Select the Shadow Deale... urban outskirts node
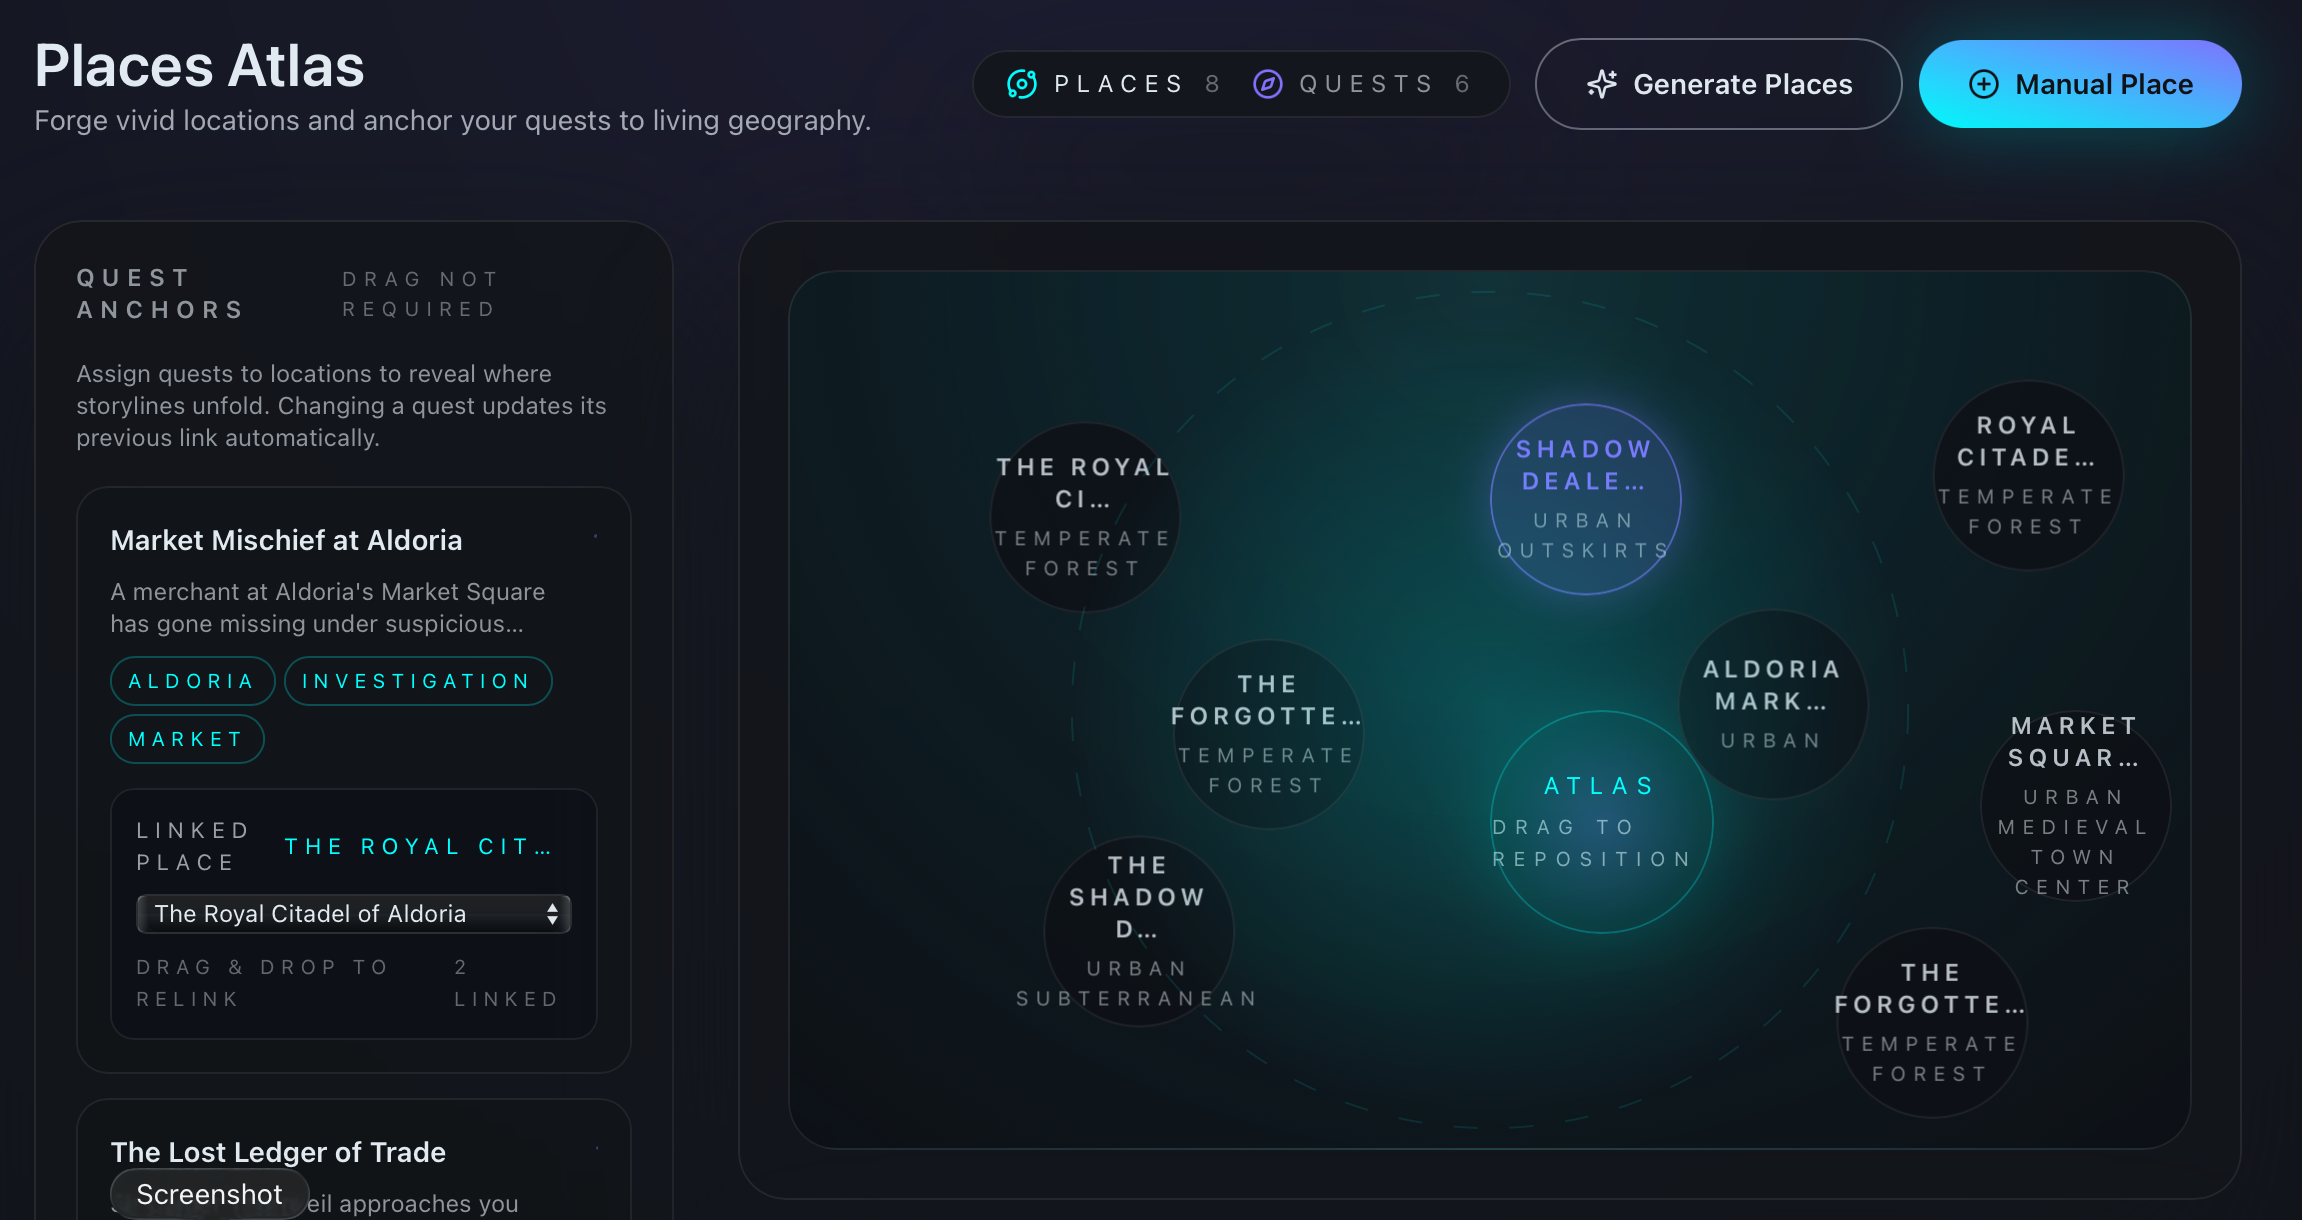 tap(1585, 499)
